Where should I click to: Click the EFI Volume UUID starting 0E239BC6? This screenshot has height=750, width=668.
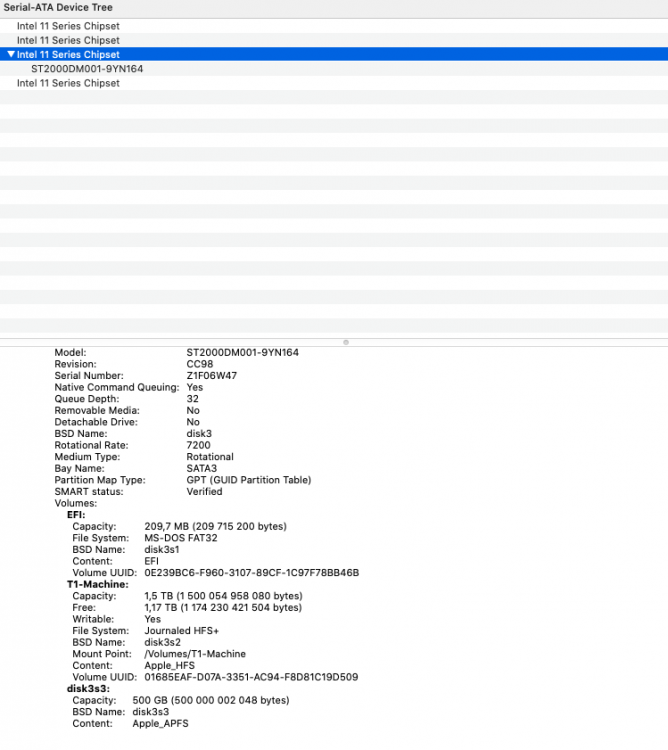252,573
